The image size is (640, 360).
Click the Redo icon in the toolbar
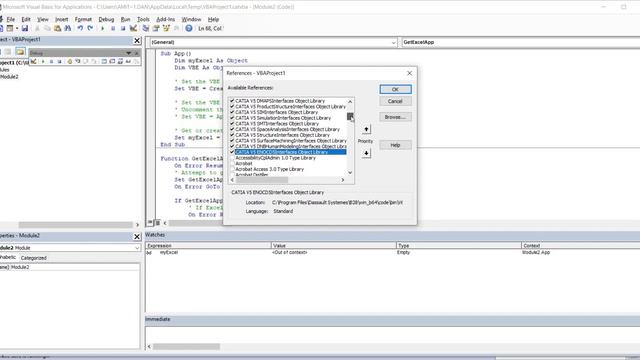click(x=90, y=29)
